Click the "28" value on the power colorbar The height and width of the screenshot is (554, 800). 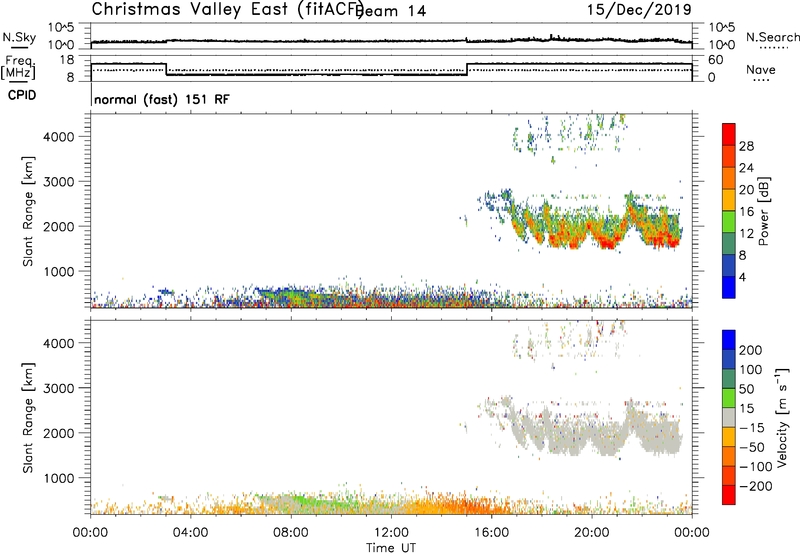tap(746, 146)
